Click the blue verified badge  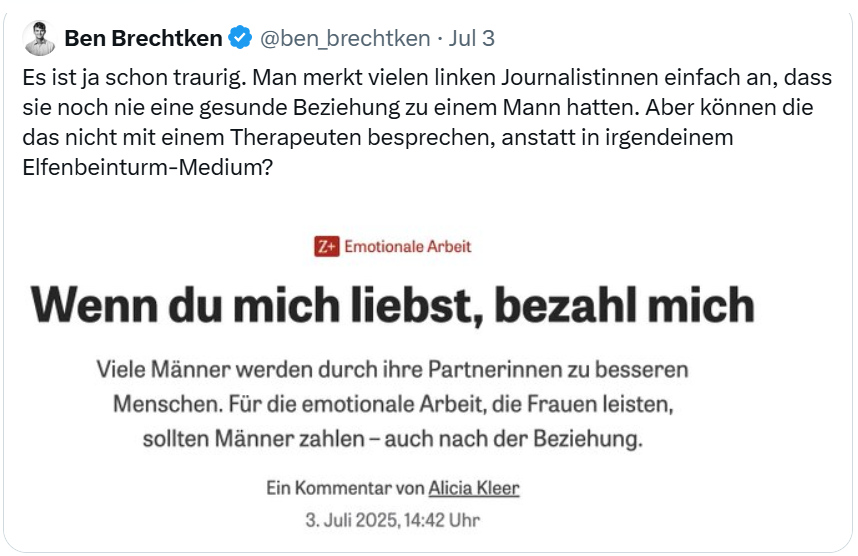coord(240,39)
